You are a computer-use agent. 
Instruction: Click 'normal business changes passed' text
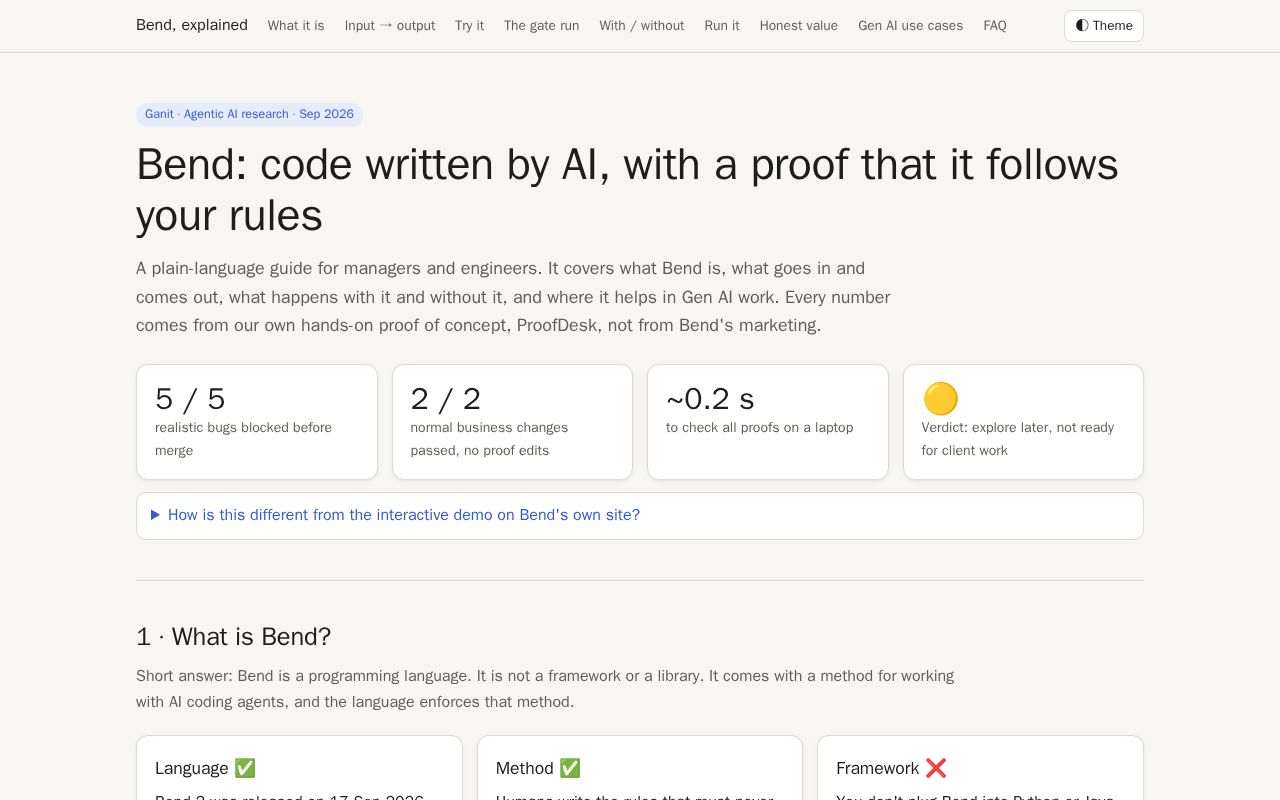[489, 439]
